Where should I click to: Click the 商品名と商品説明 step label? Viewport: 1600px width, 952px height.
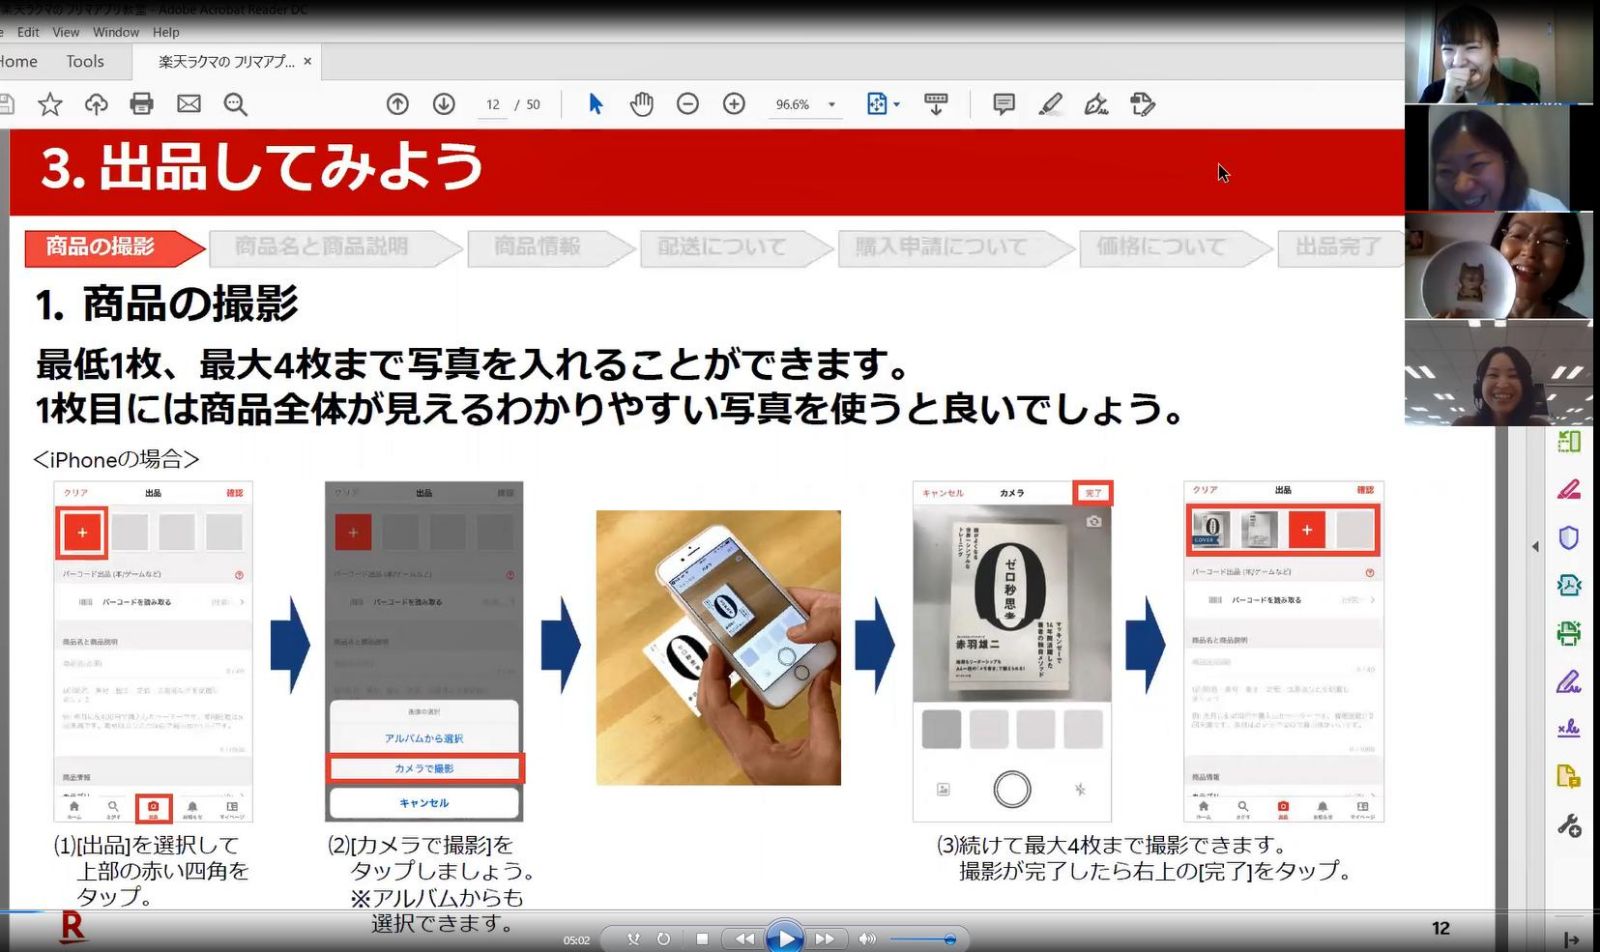(322, 247)
